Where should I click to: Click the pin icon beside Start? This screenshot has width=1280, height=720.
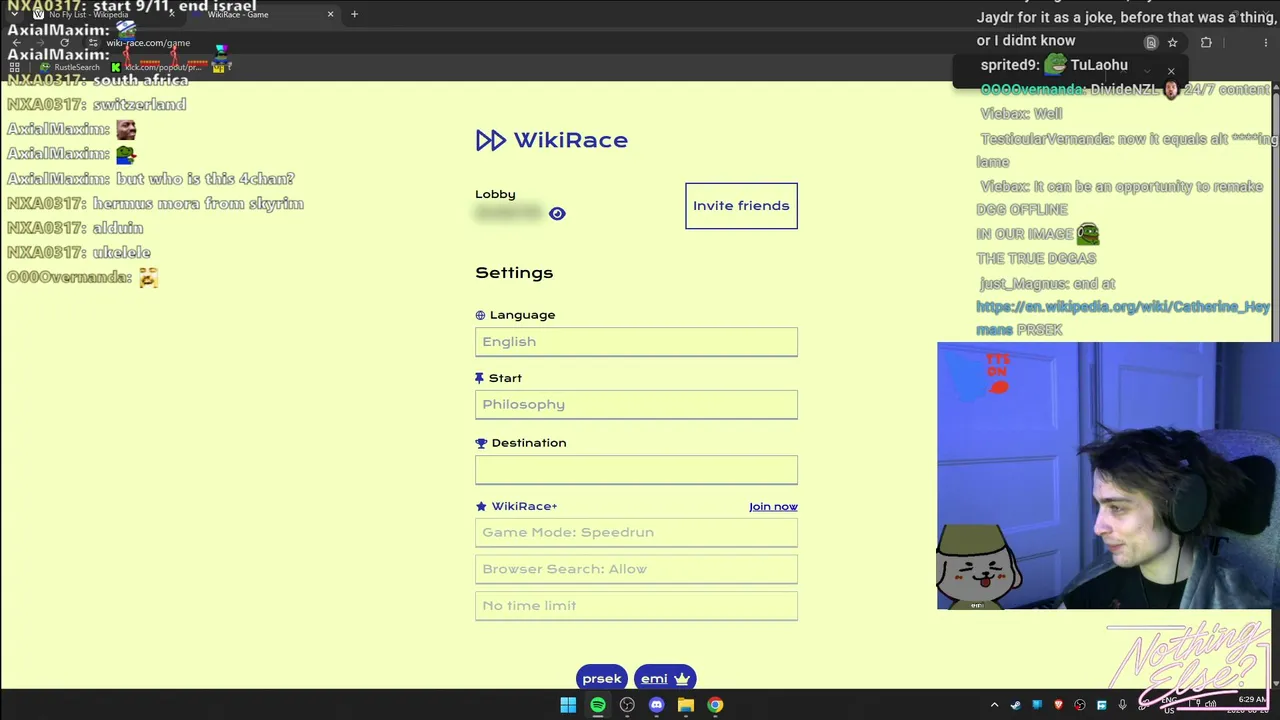click(x=479, y=378)
